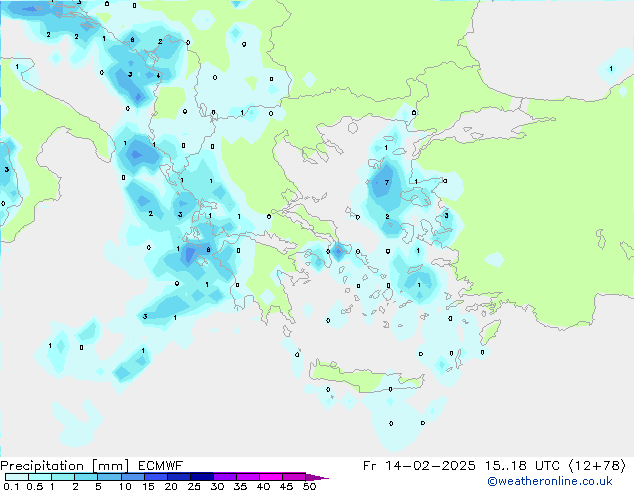The image size is (634, 490).
Task: Click the 2–5 mm legend color segment
Action: click(x=86, y=477)
